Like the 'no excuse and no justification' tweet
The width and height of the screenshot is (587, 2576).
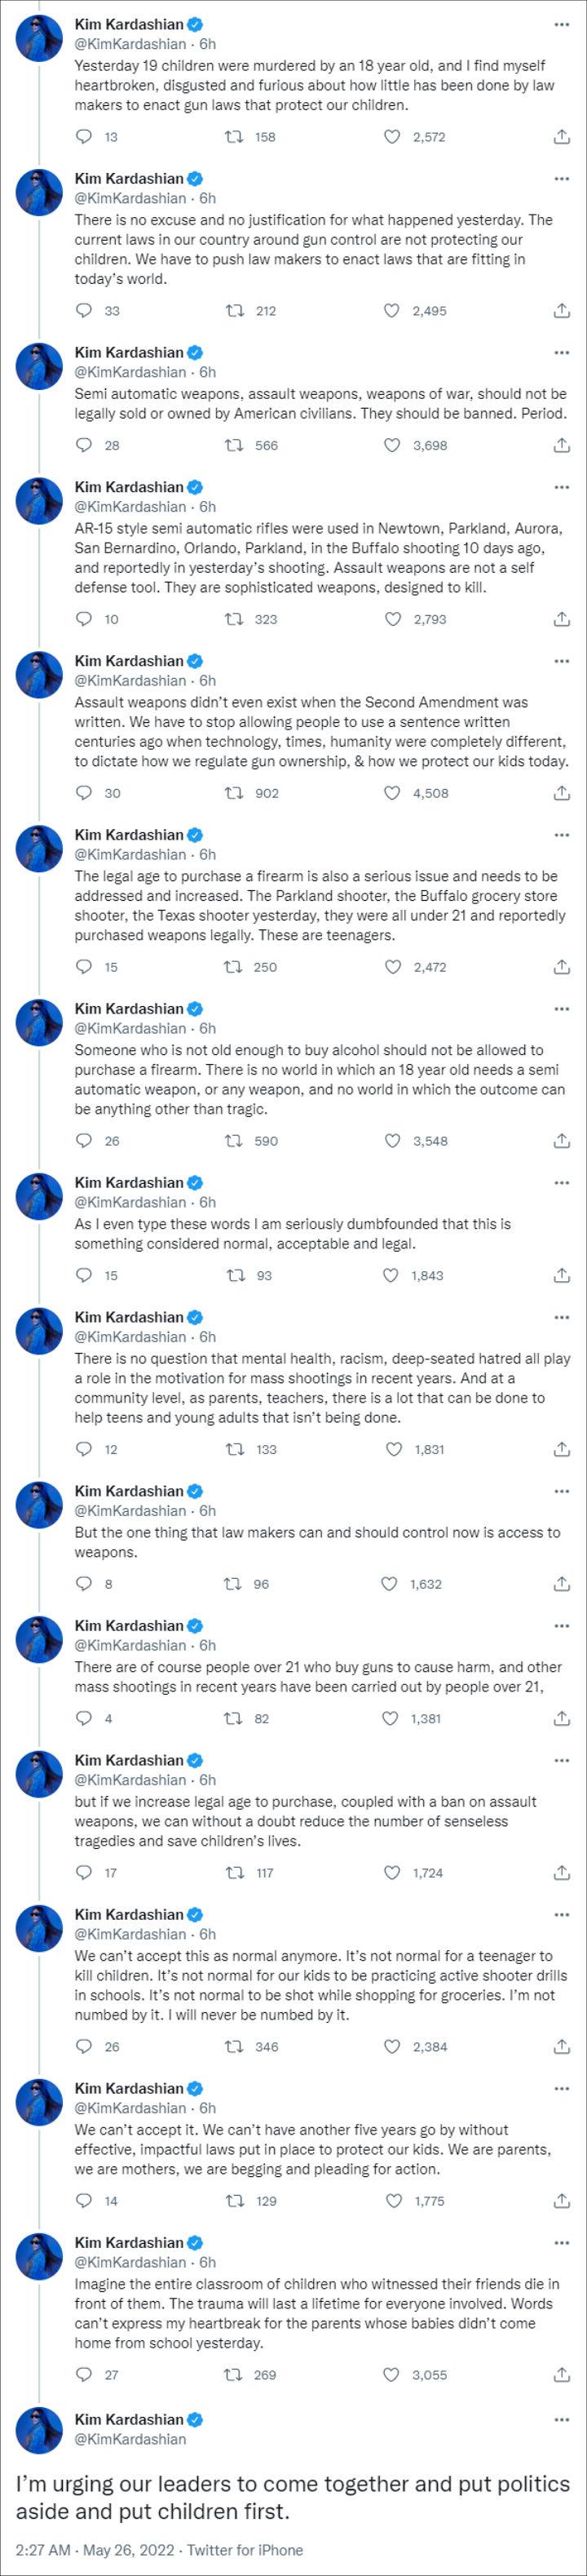click(x=393, y=311)
